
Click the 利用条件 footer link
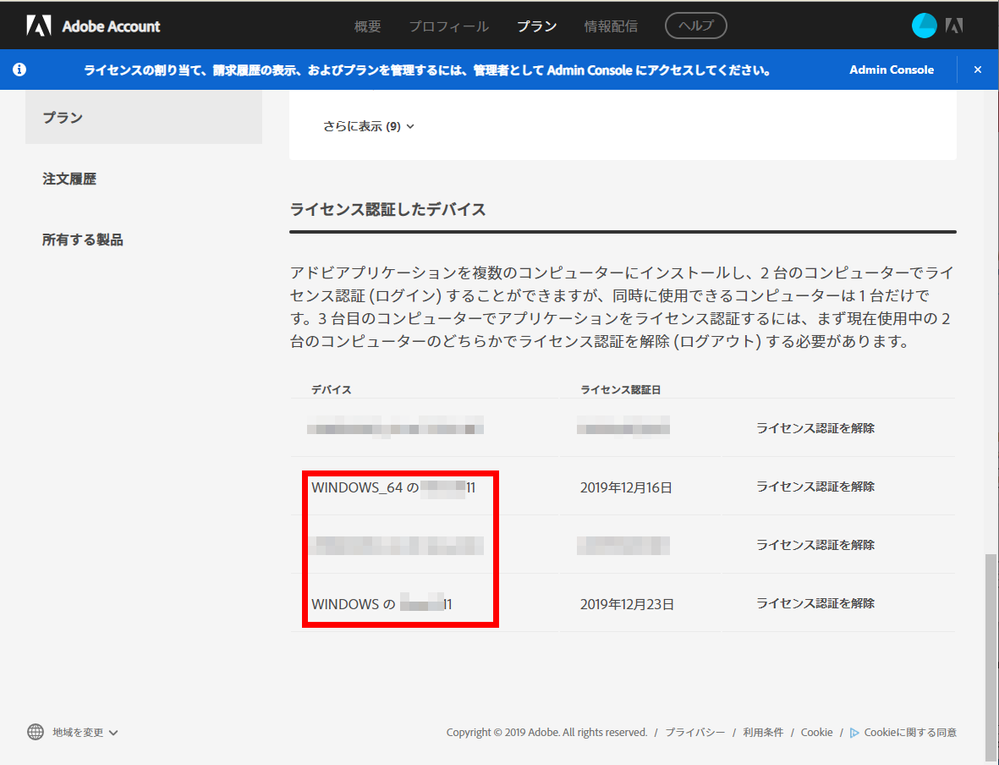(763, 733)
